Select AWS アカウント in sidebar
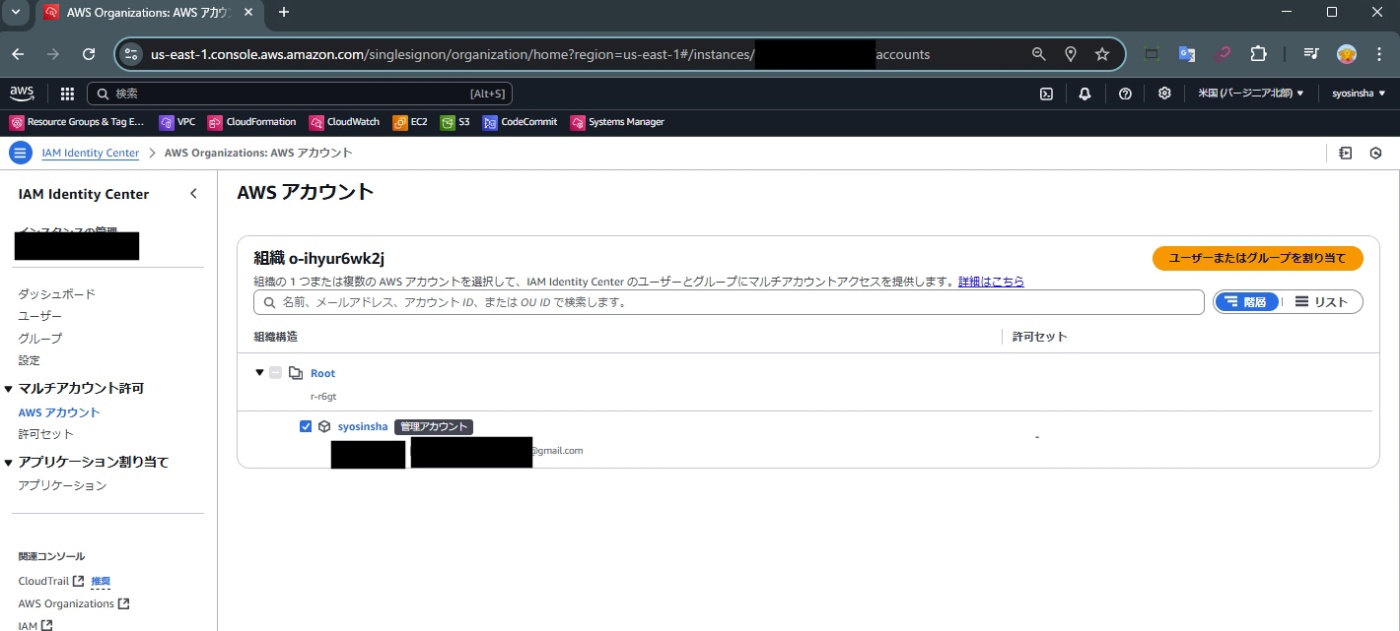 pyautogui.click(x=59, y=412)
